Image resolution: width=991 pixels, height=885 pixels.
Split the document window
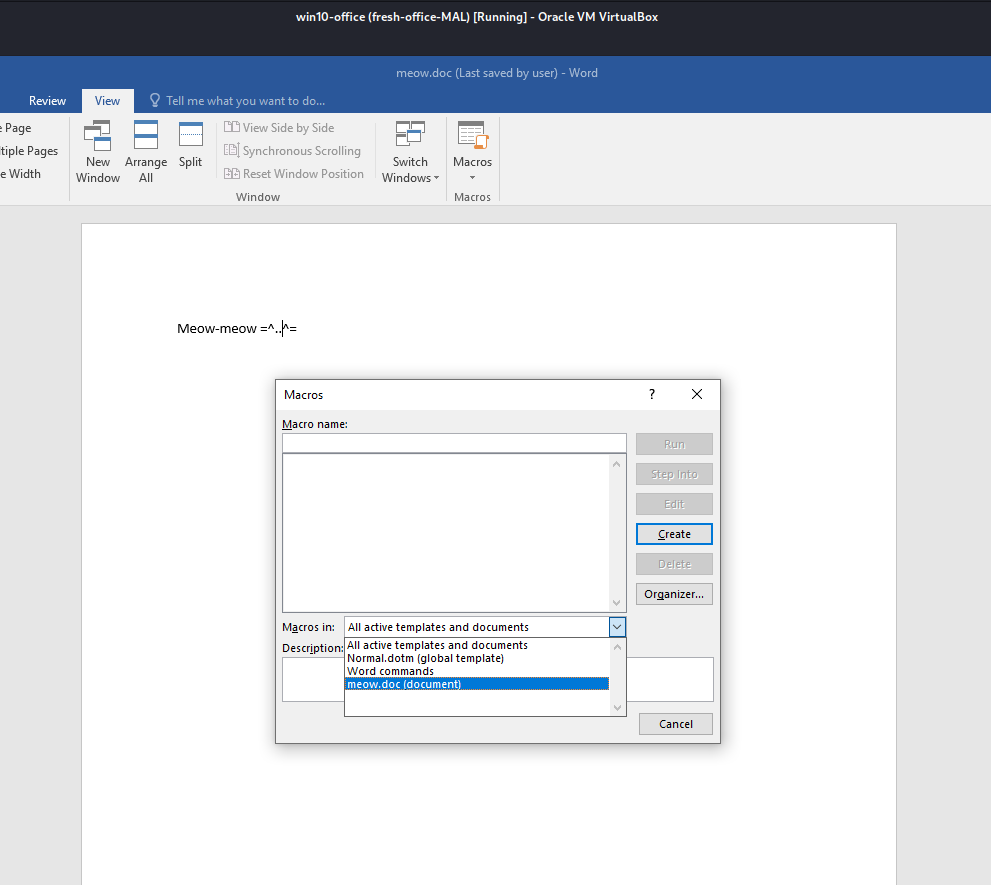(190, 145)
